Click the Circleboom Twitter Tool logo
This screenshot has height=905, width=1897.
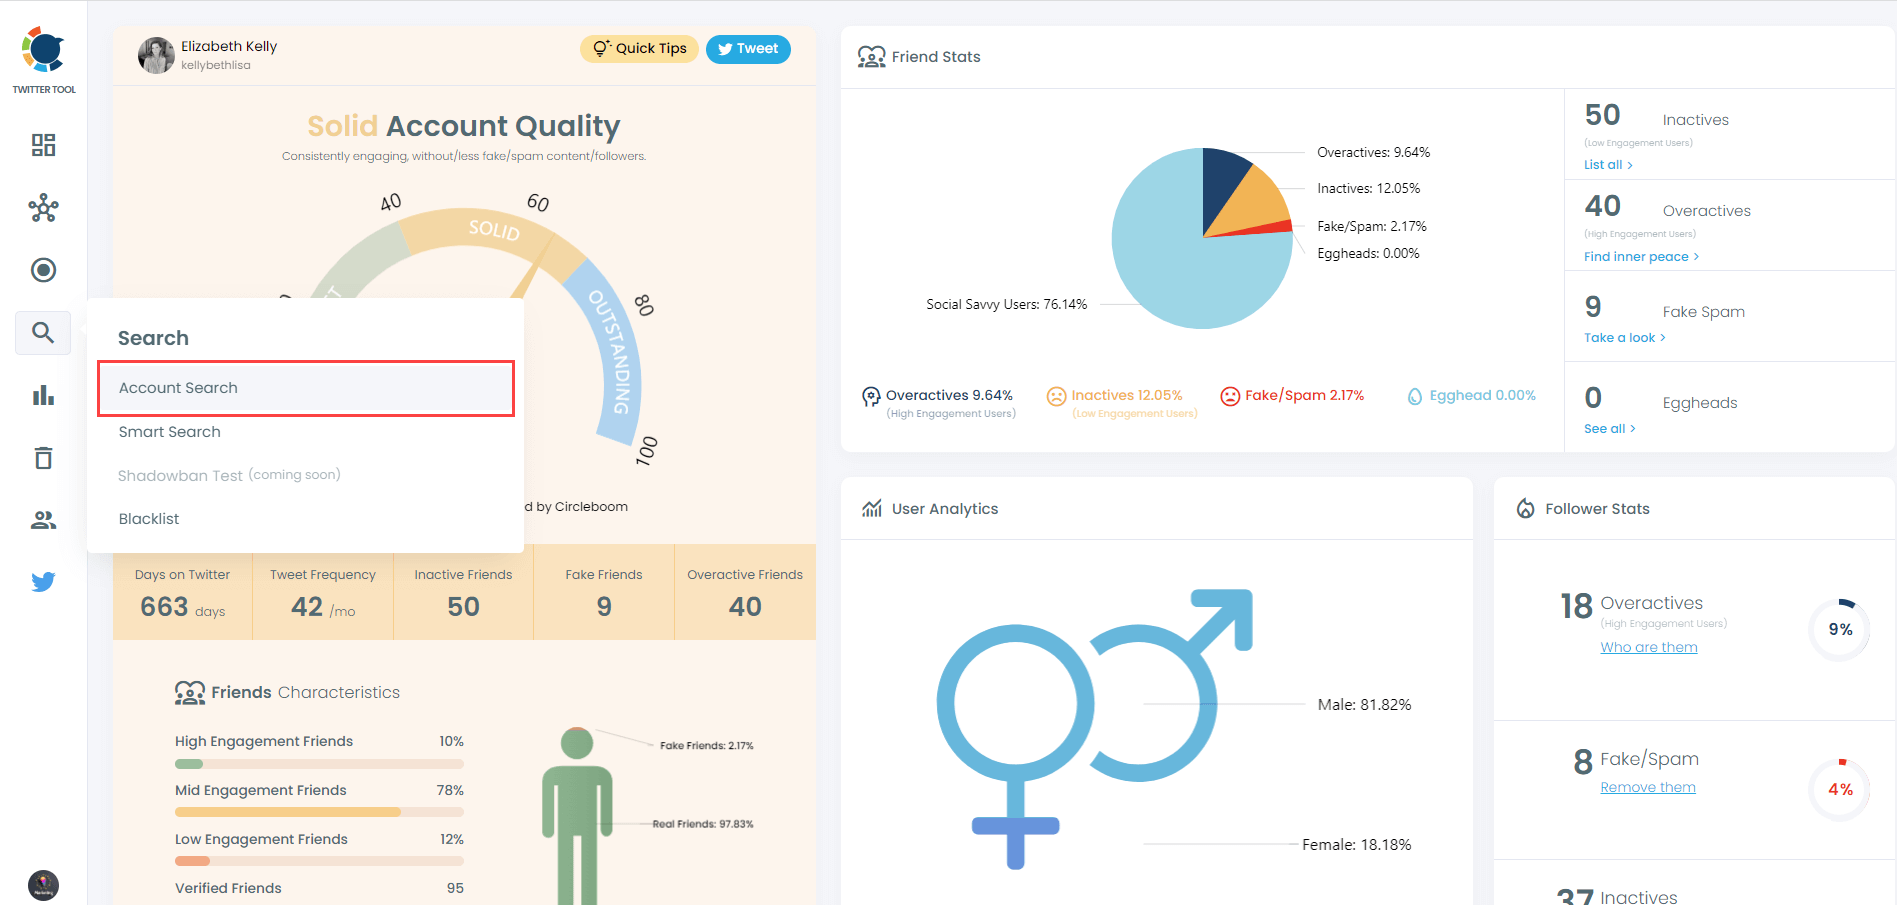[x=43, y=48]
